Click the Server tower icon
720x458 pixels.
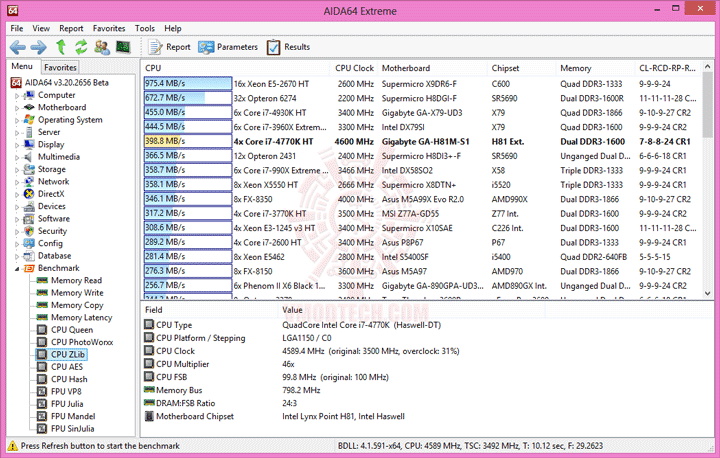pyautogui.click(x=29, y=132)
